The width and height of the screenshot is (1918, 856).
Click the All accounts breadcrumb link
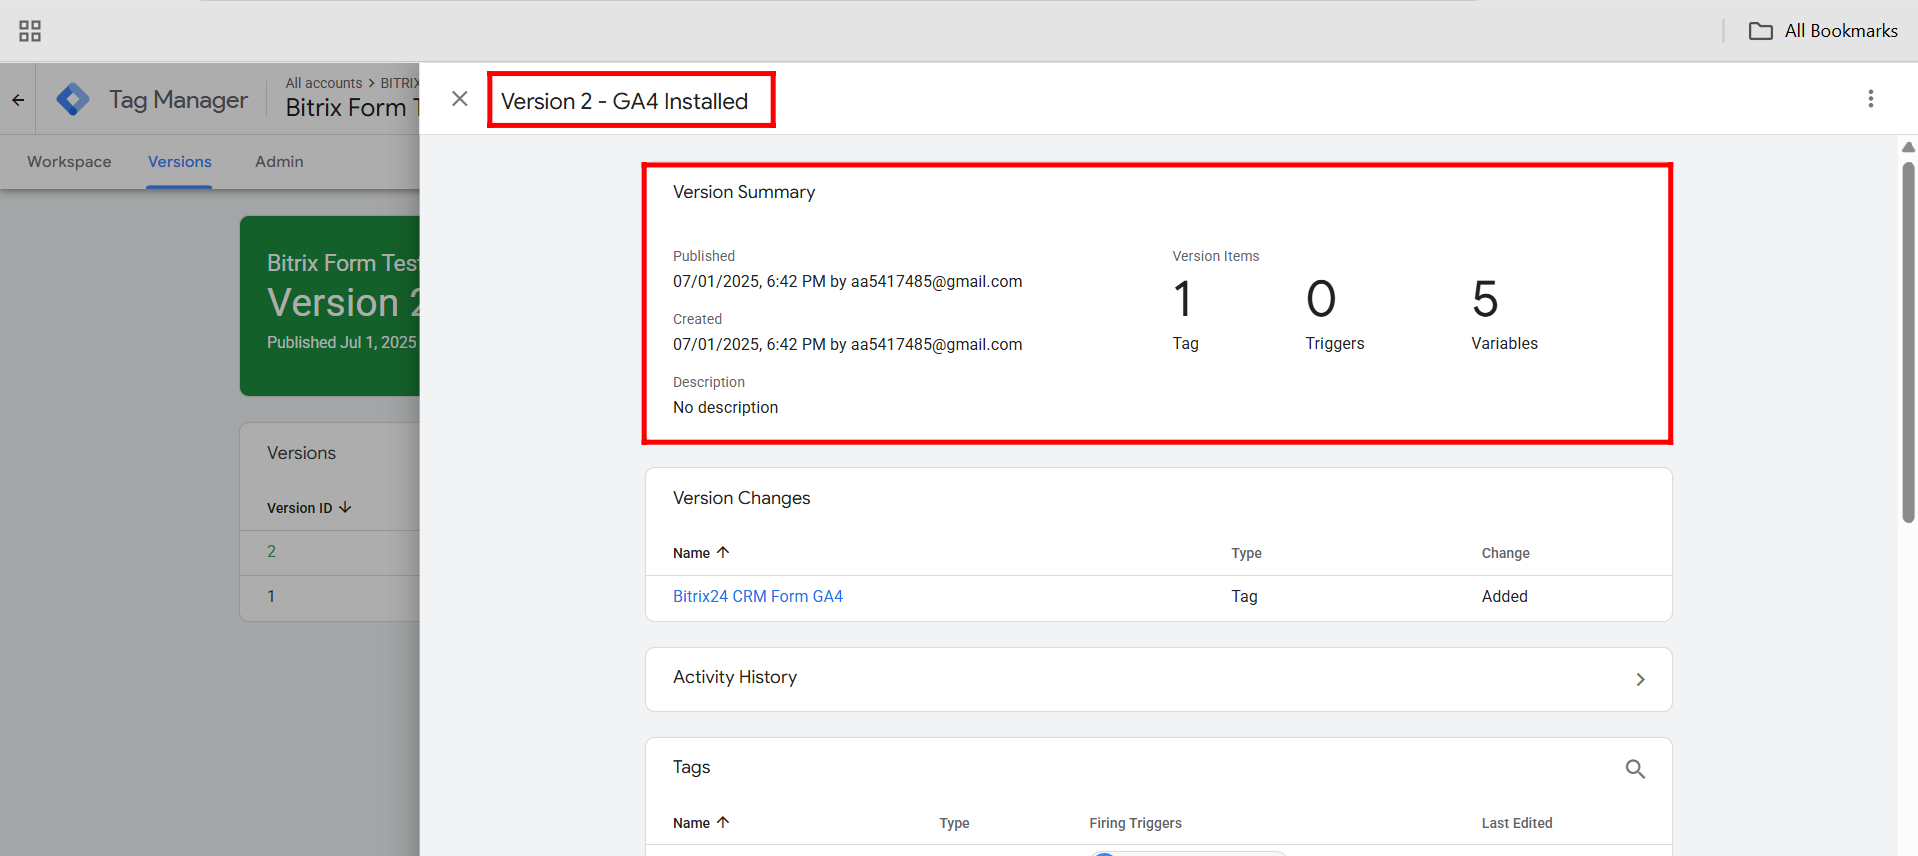tap(324, 83)
